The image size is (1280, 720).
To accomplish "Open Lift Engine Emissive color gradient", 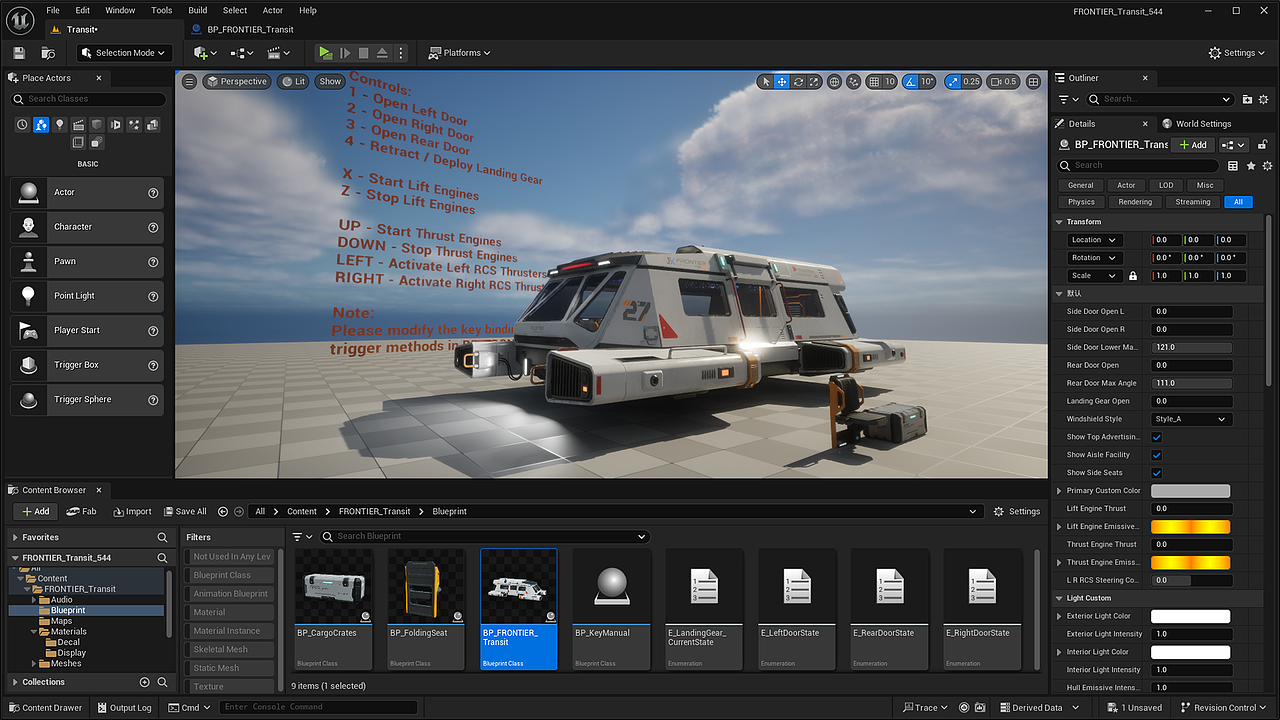I will point(1190,527).
